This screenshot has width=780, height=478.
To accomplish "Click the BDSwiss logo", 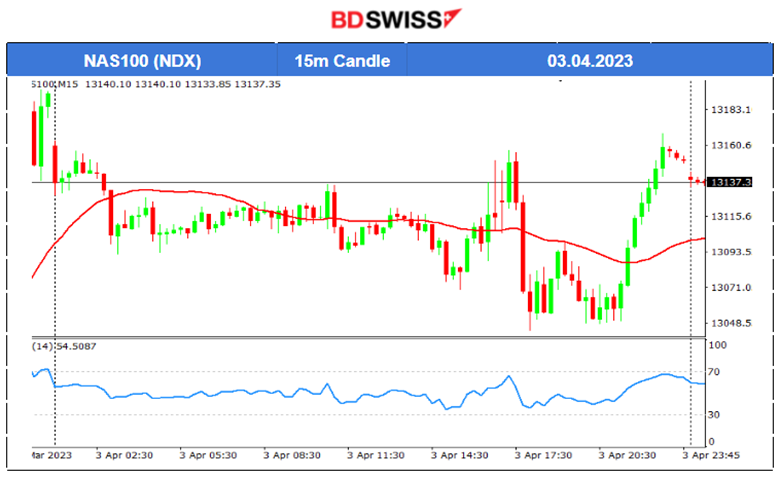I will 396,19.
